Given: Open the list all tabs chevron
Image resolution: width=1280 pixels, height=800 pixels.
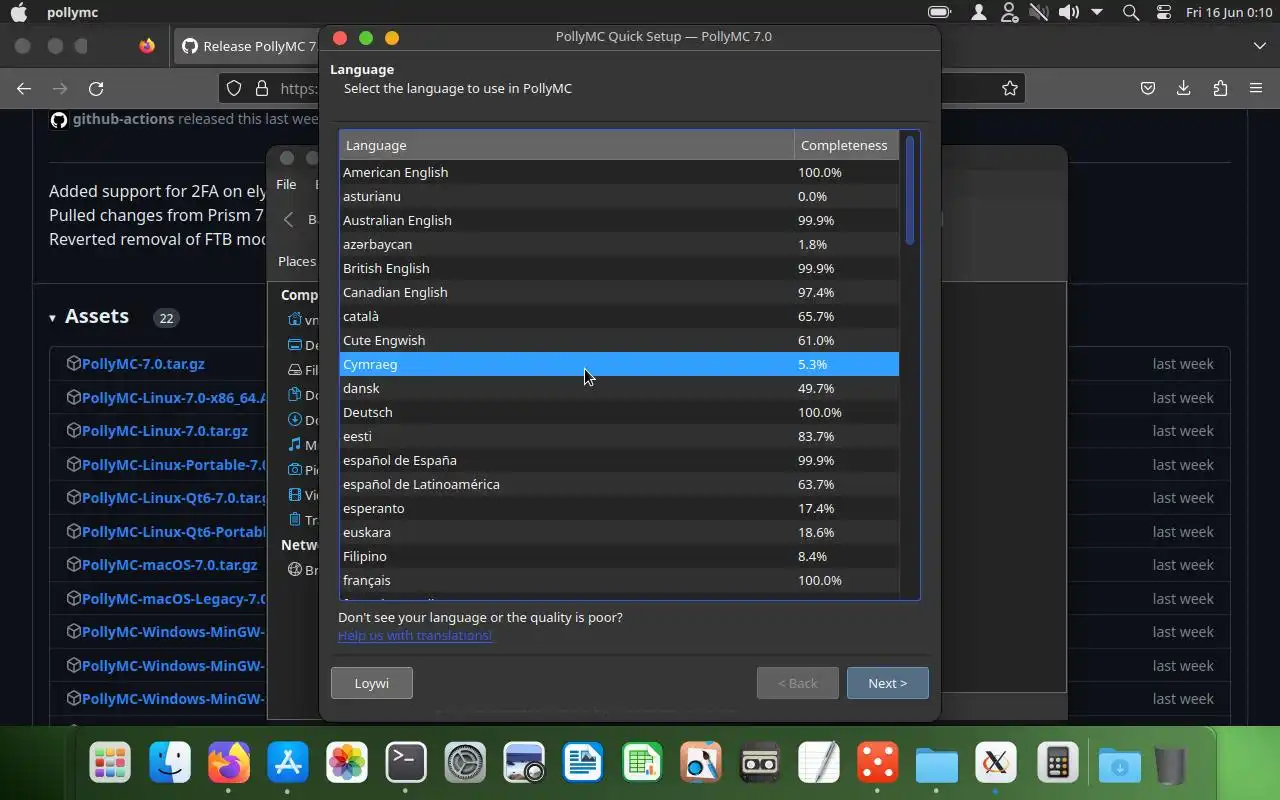Looking at the screenshot, I should [x=1259, y=46].
